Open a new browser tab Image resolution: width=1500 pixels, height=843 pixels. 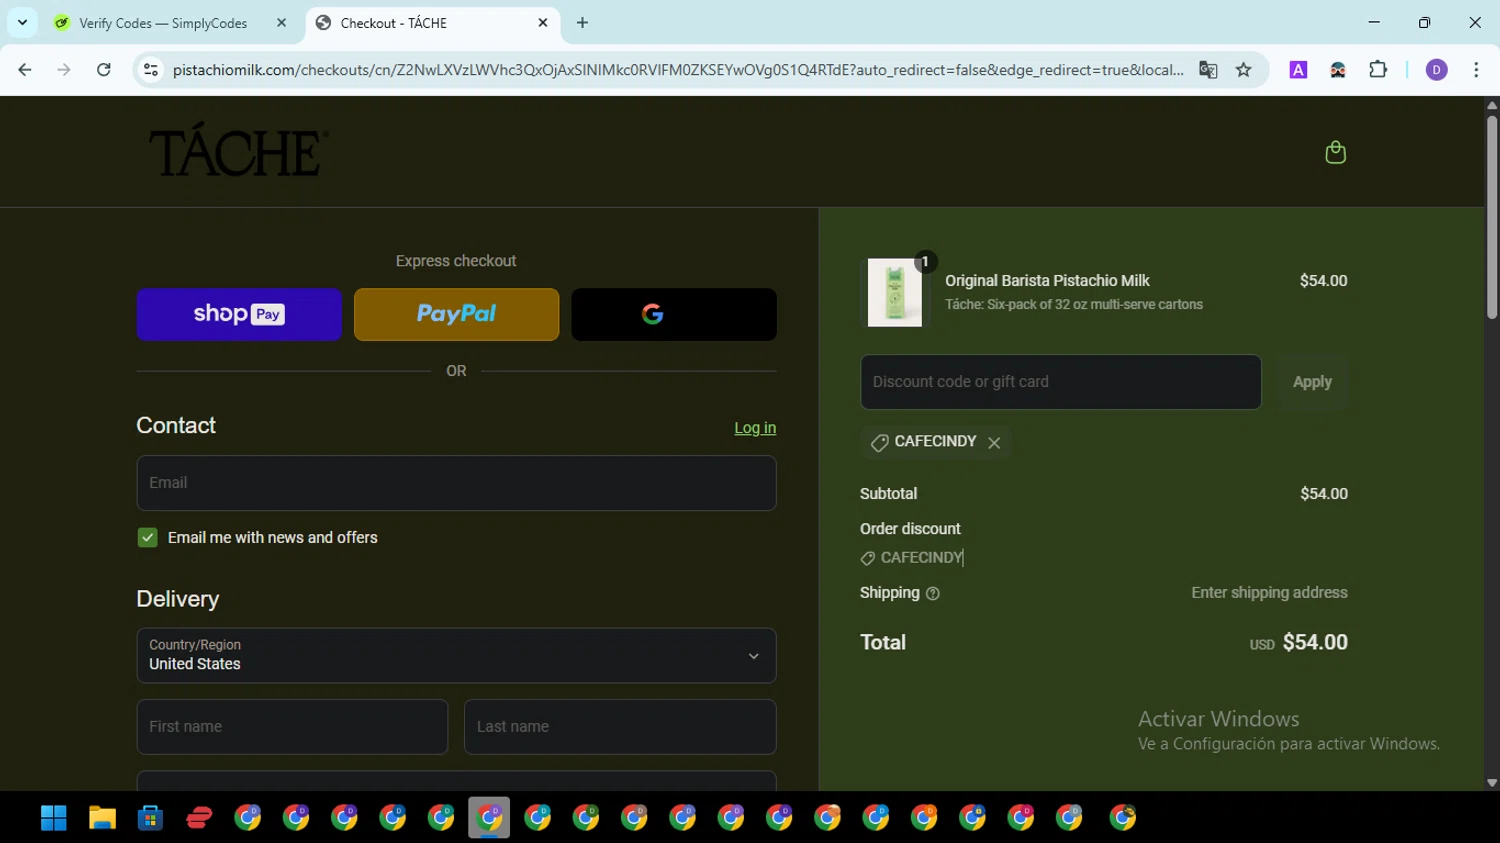pos(582,23)
